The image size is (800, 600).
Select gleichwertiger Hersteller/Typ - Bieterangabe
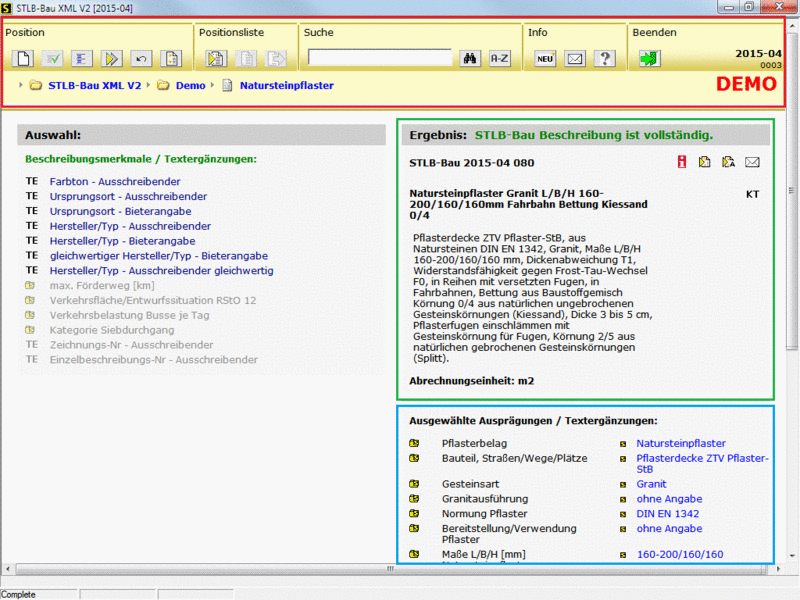[159, 256]
